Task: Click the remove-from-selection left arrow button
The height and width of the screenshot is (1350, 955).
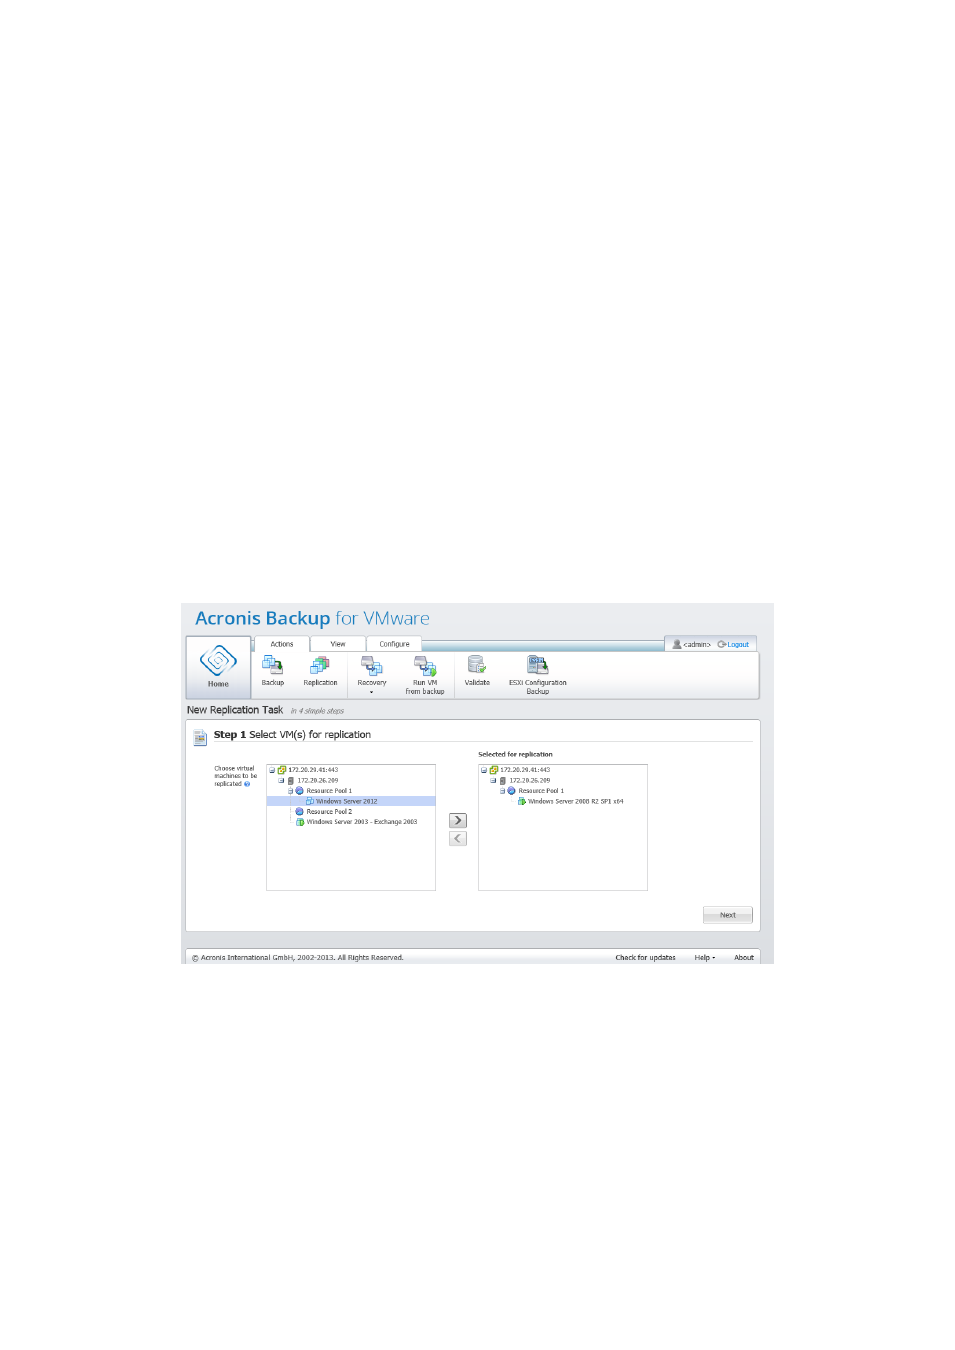Action: pyautogui.click(x=458, y=838)
